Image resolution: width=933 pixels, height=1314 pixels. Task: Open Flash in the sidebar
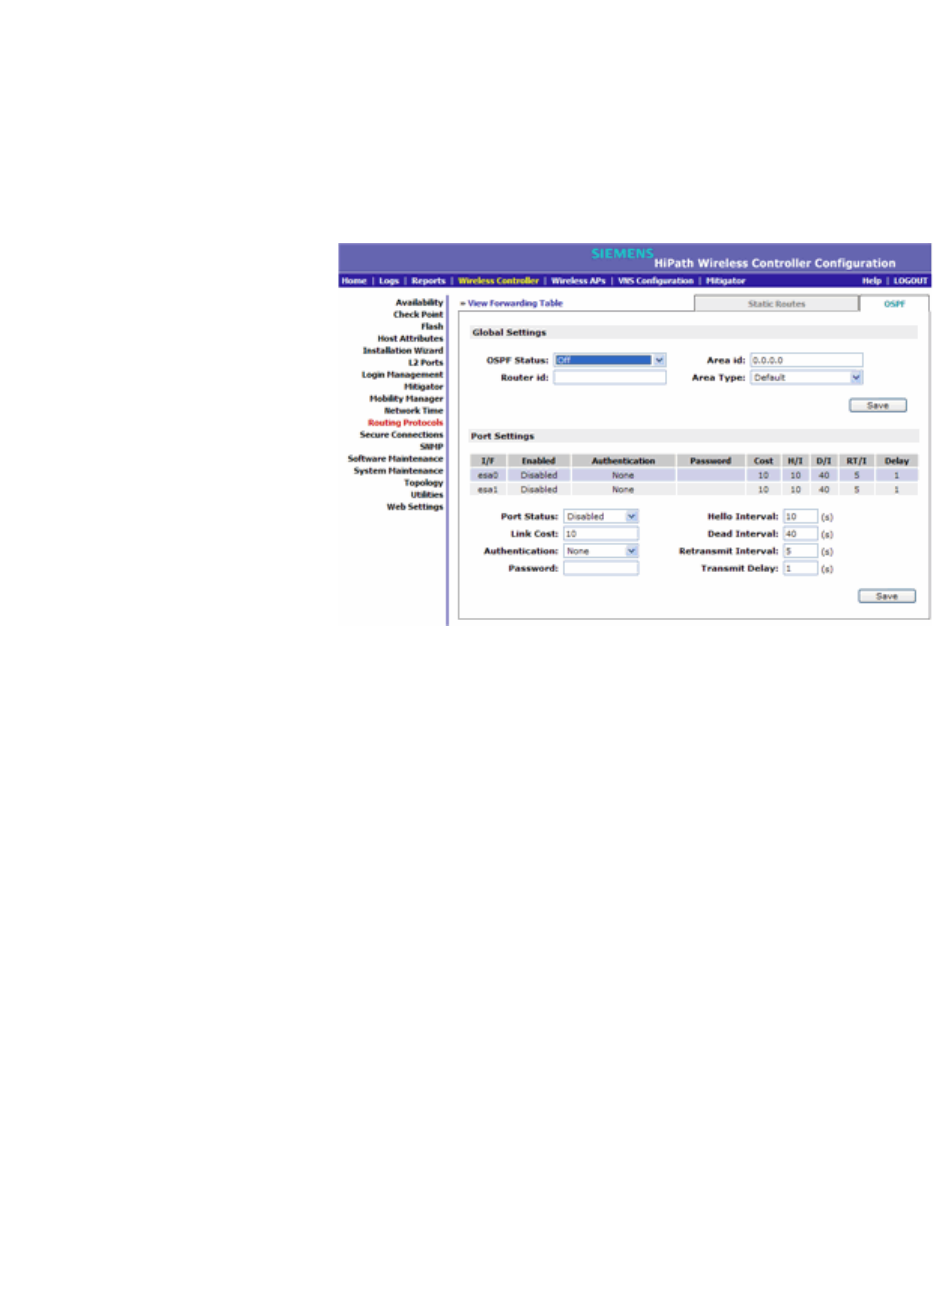click(432, 326)
